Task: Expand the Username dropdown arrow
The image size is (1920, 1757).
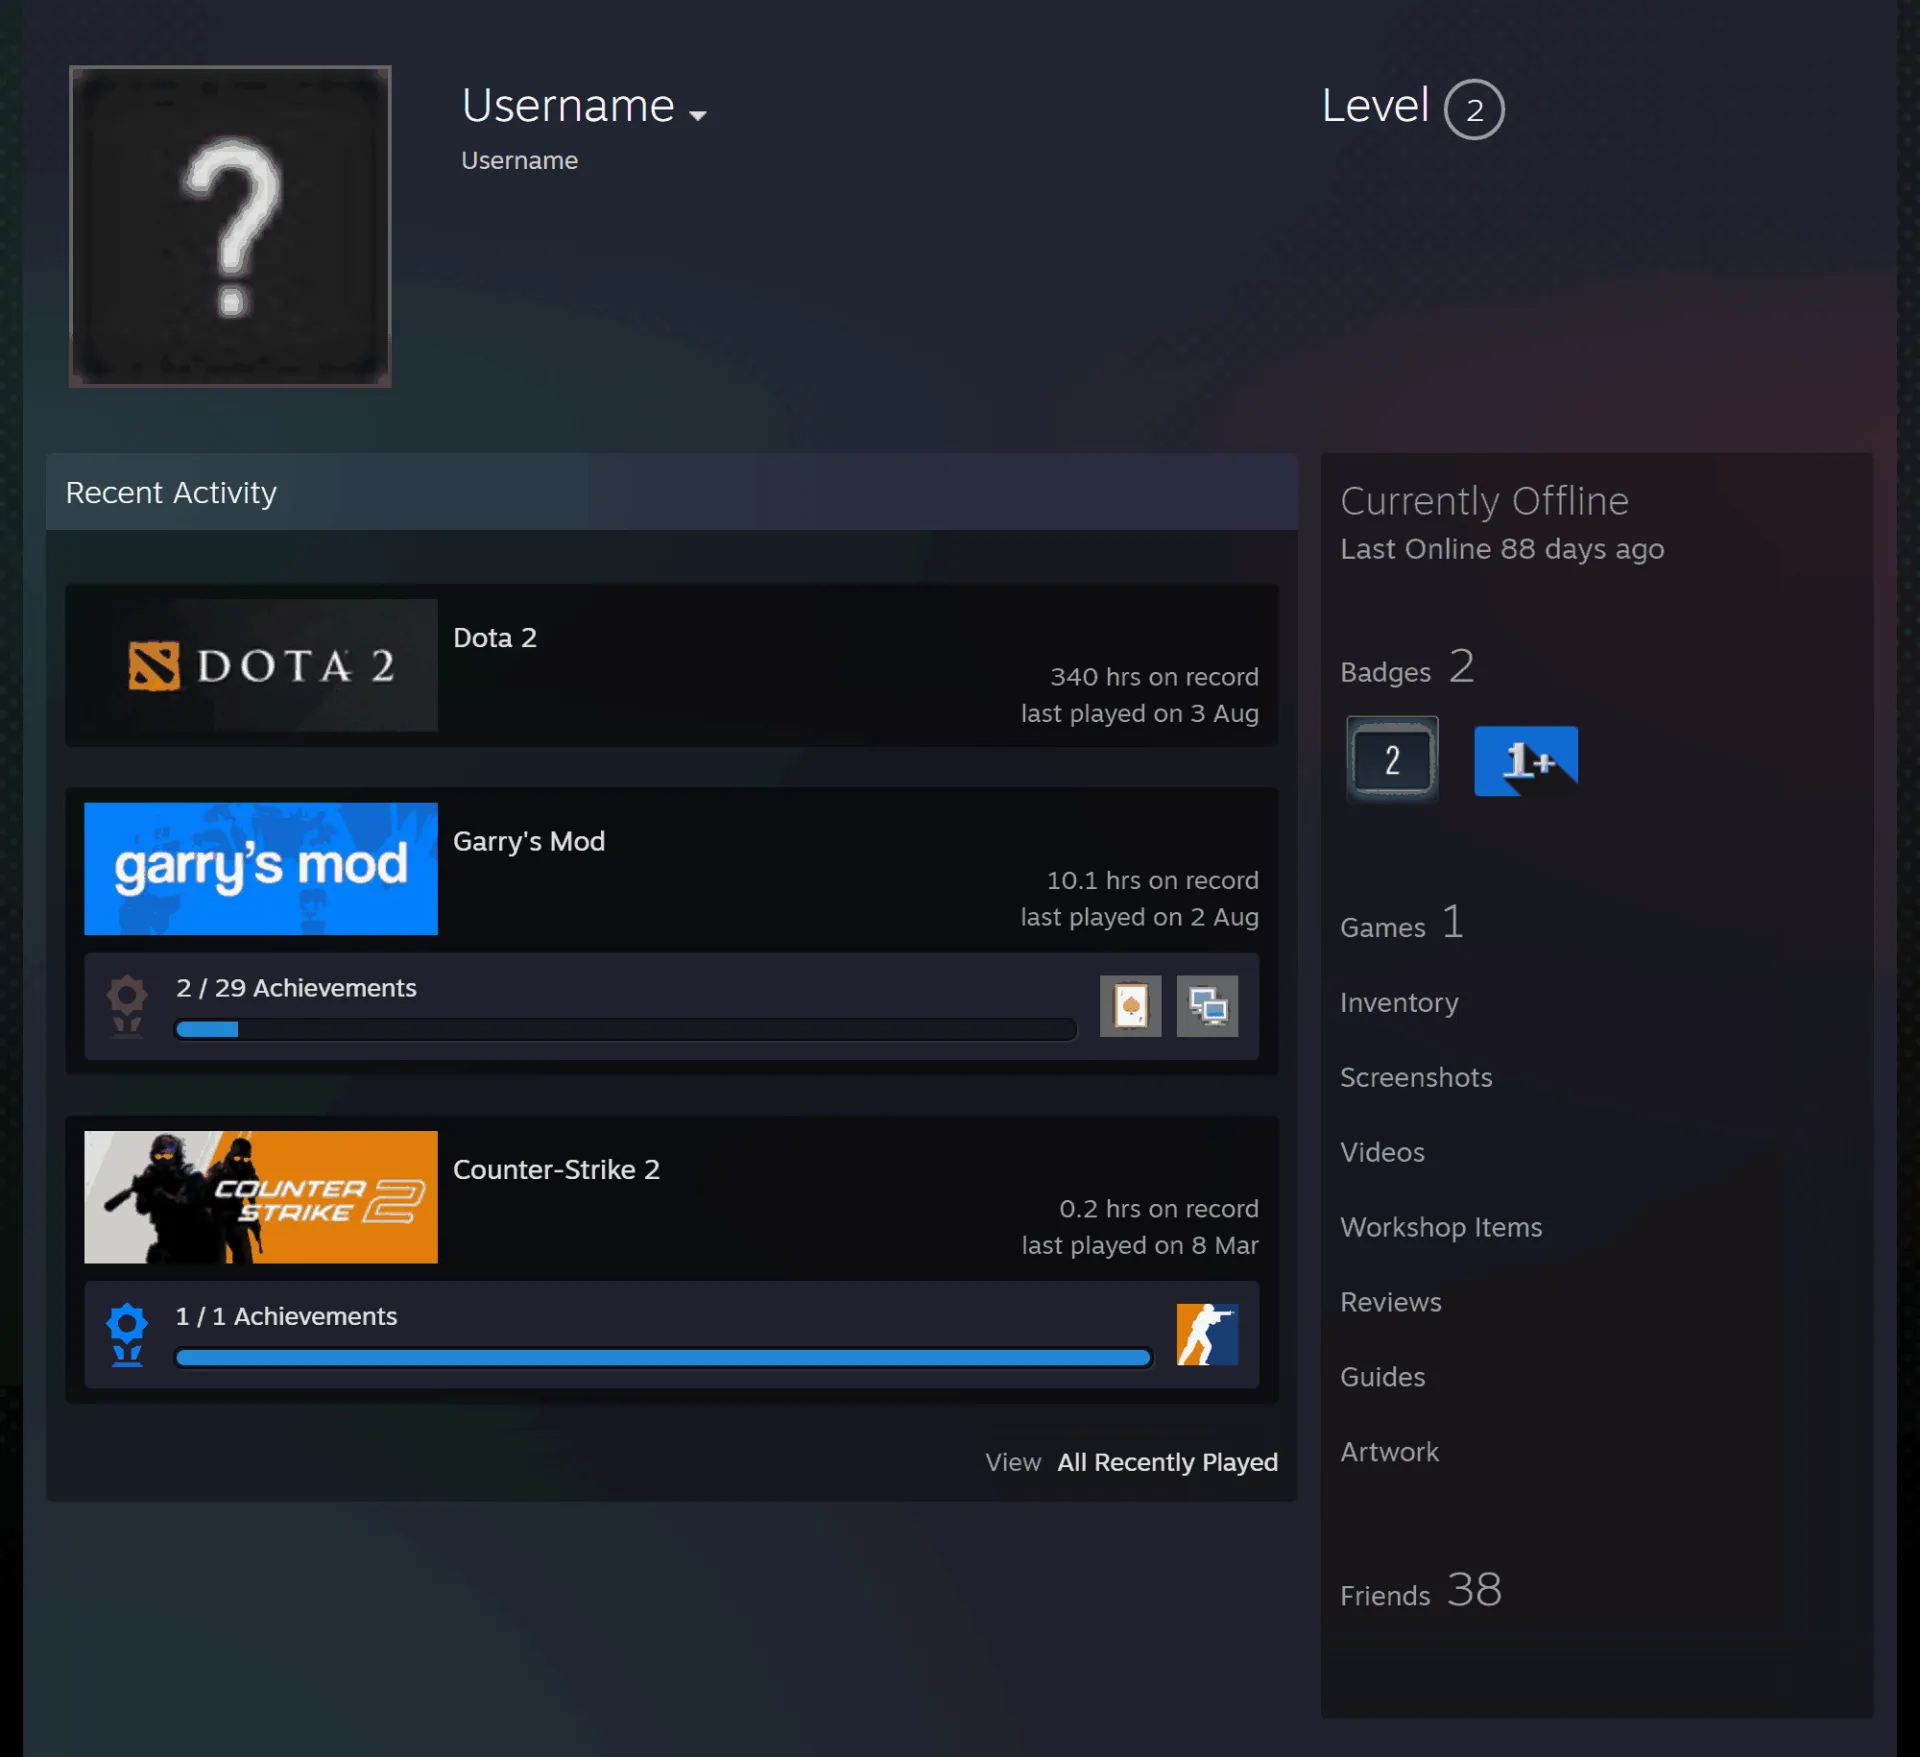Action: 698,116
